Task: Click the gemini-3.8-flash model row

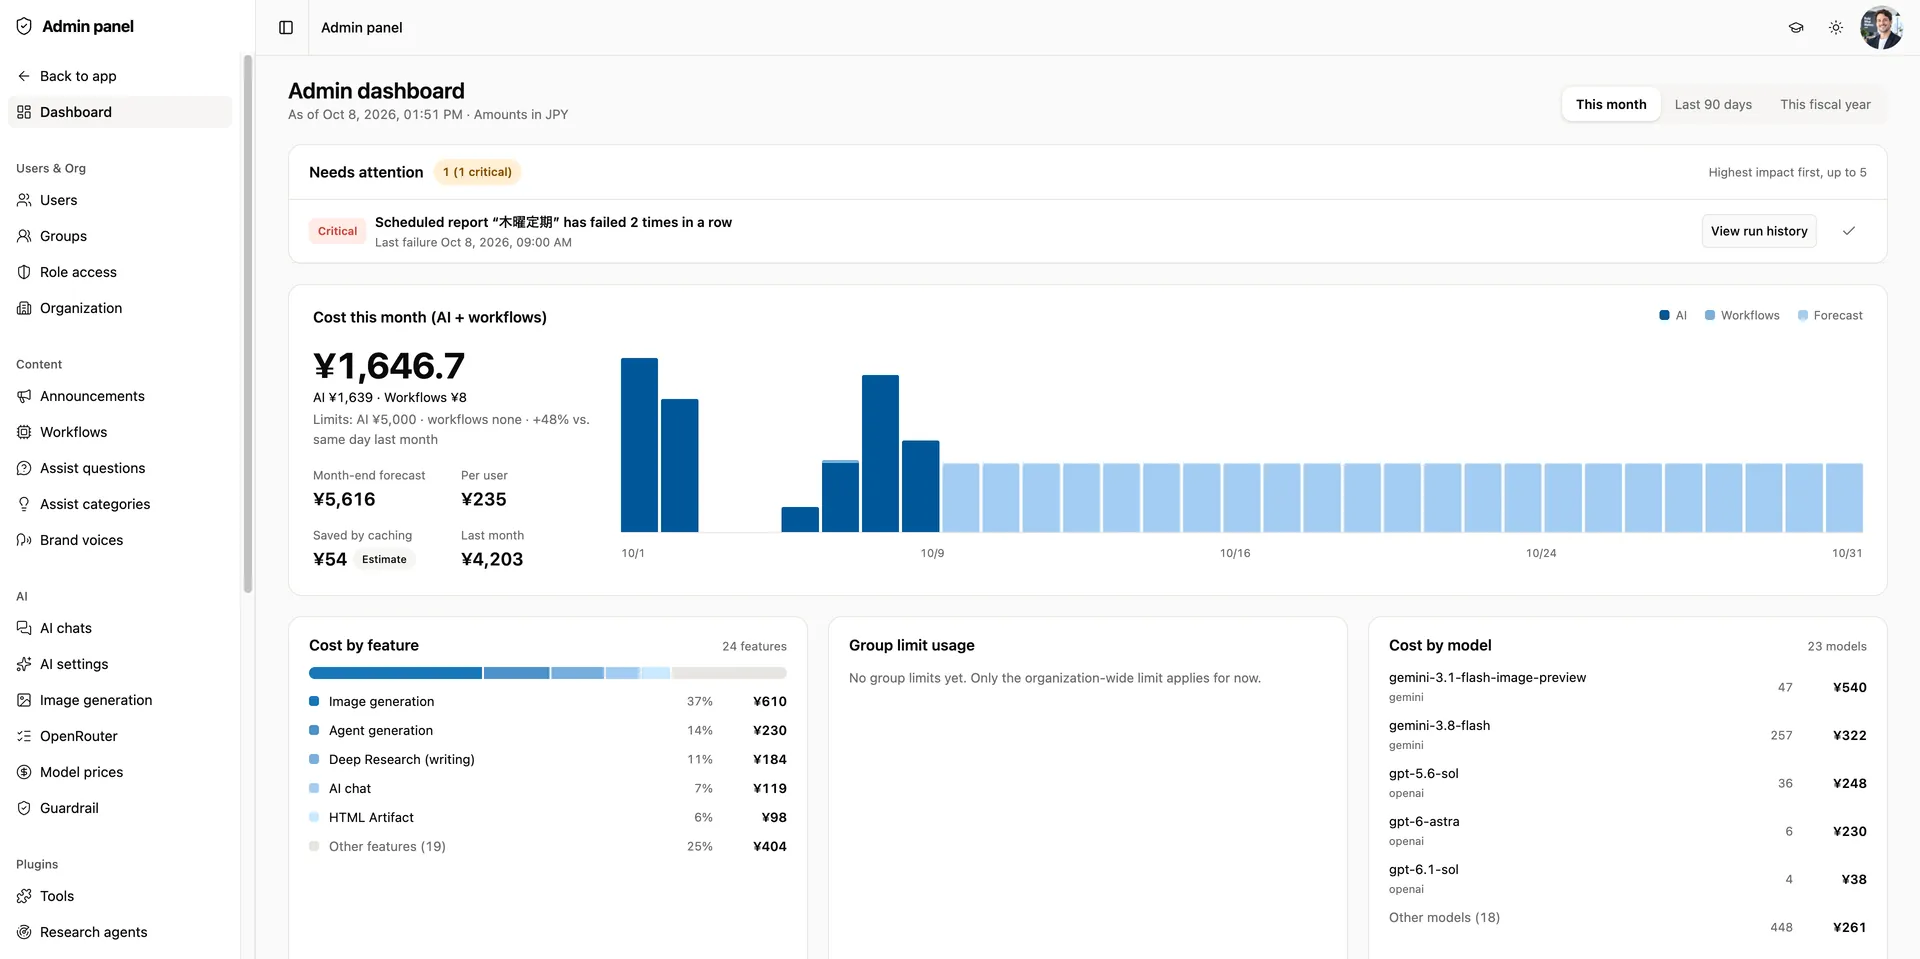Action: (x=1628, y=735)
